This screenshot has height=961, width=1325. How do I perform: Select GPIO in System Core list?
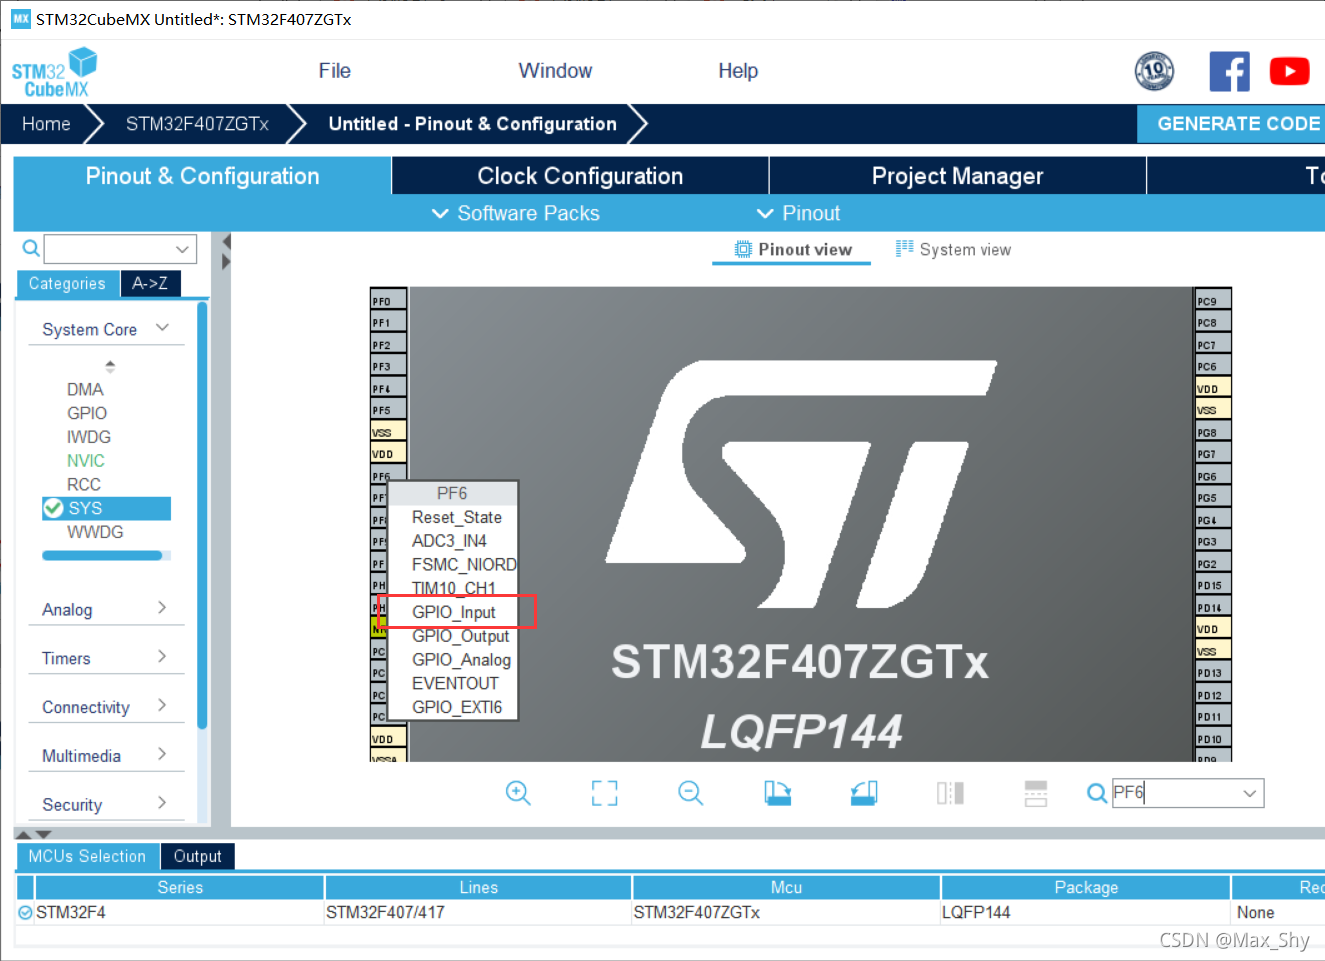pos(87,413)
